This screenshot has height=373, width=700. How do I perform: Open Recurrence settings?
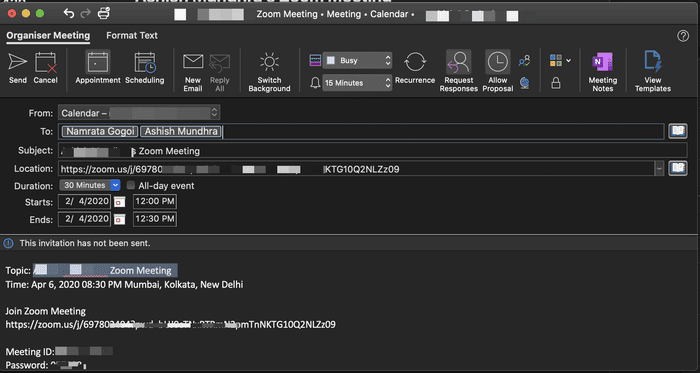point(415,67)
